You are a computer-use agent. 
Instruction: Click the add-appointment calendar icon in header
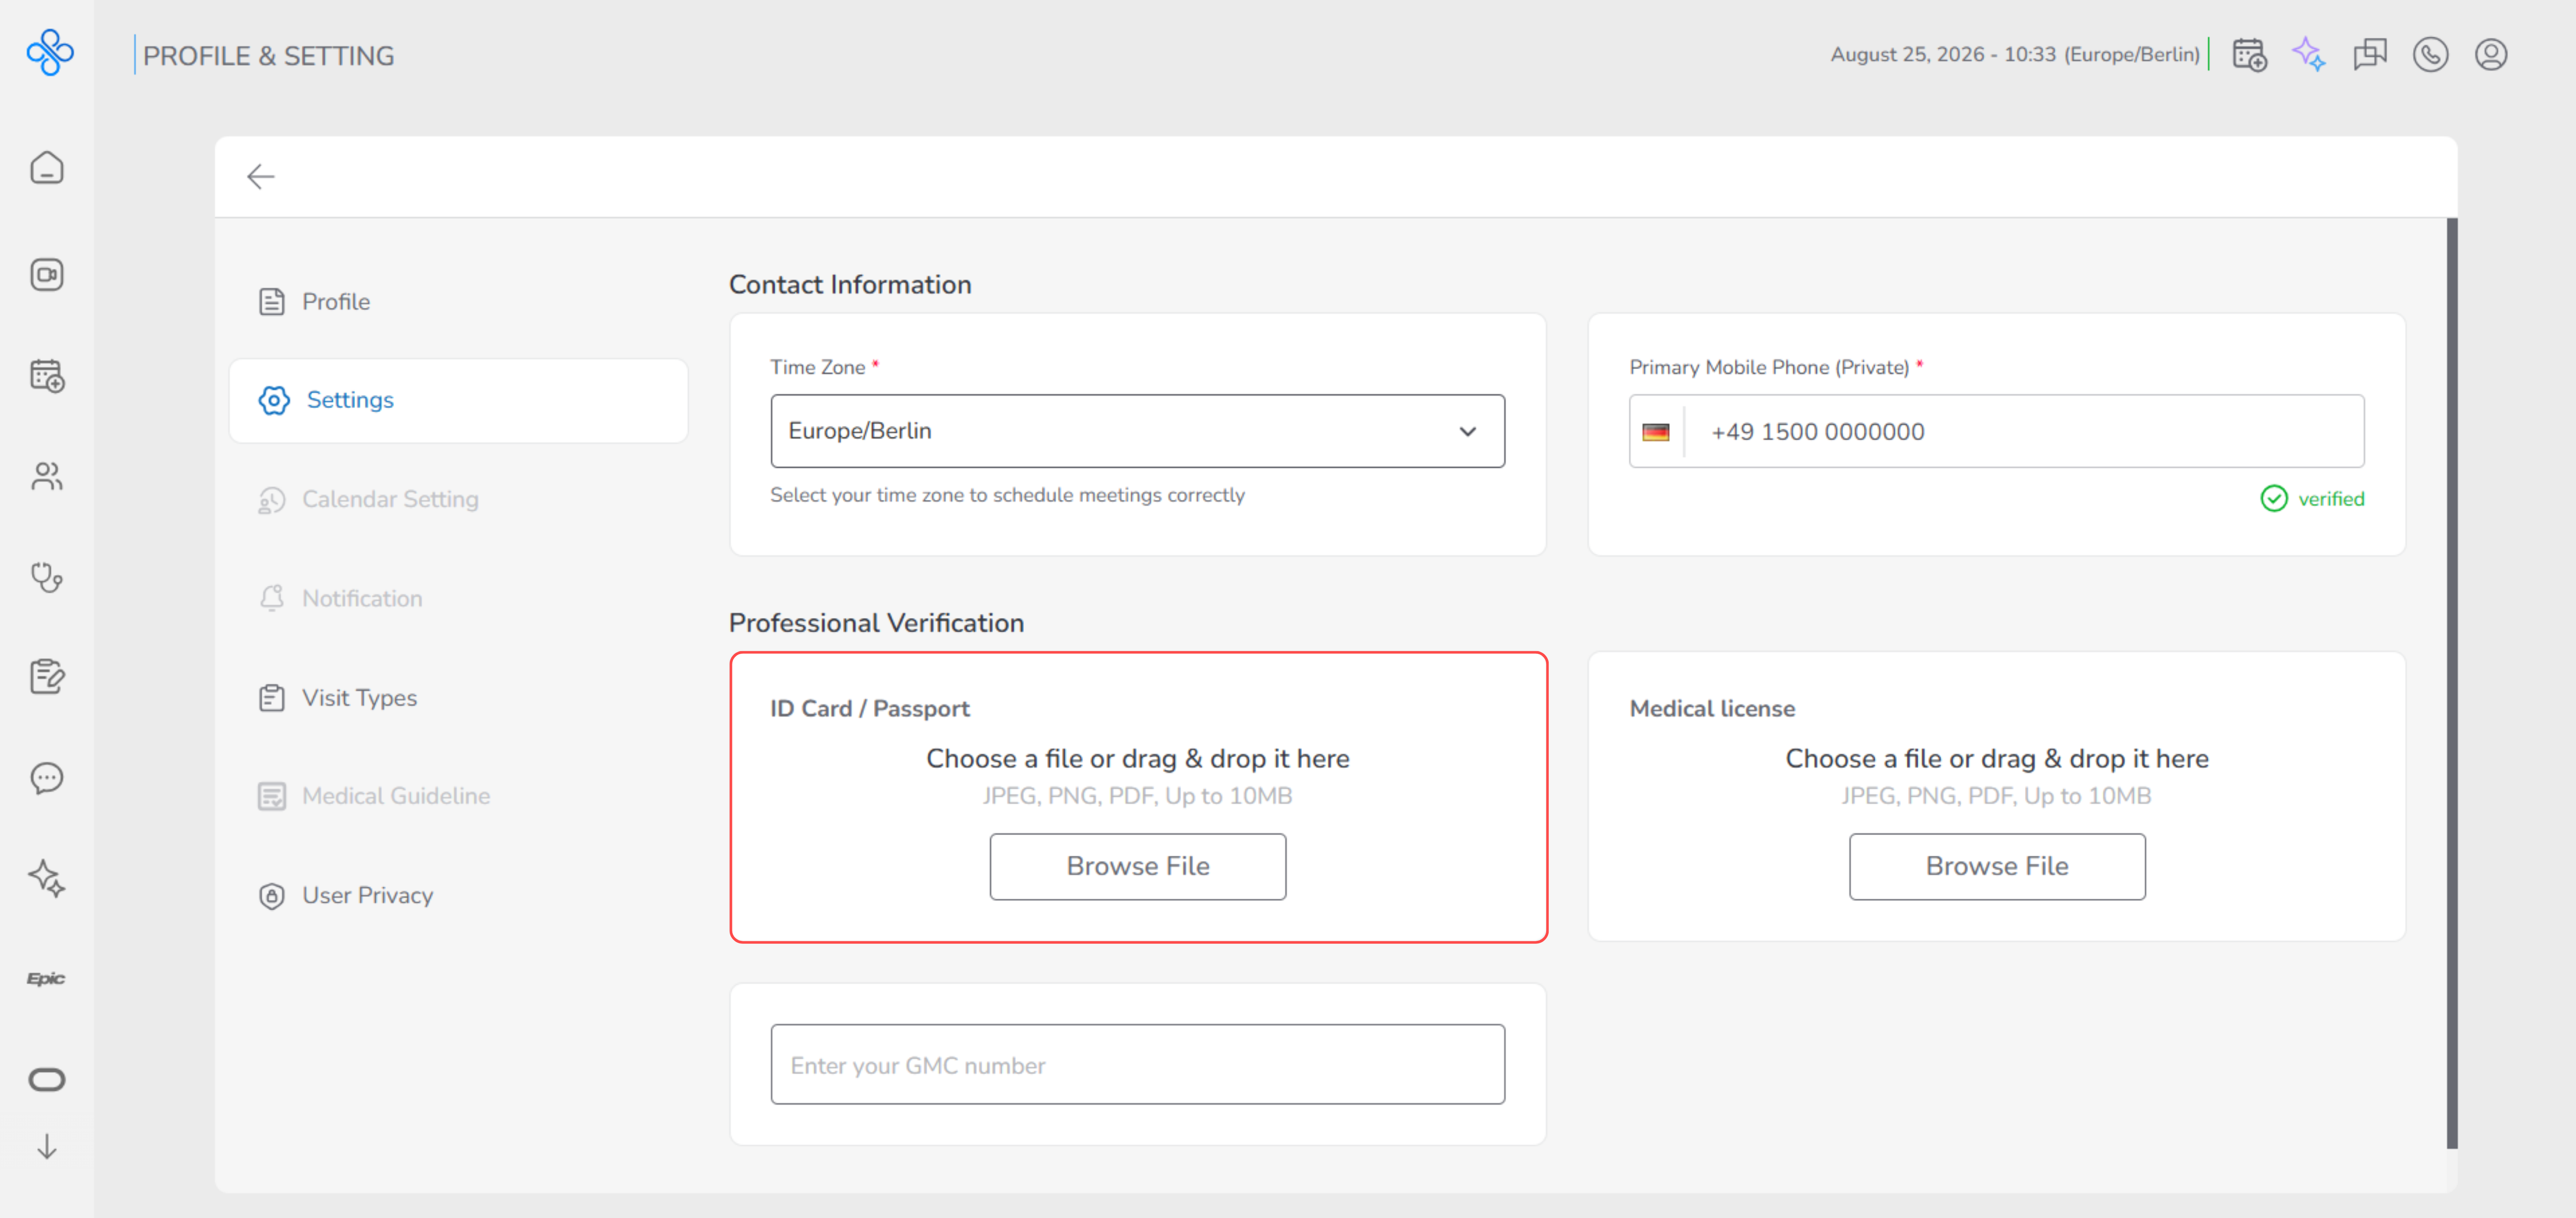tap(2249, 54)
